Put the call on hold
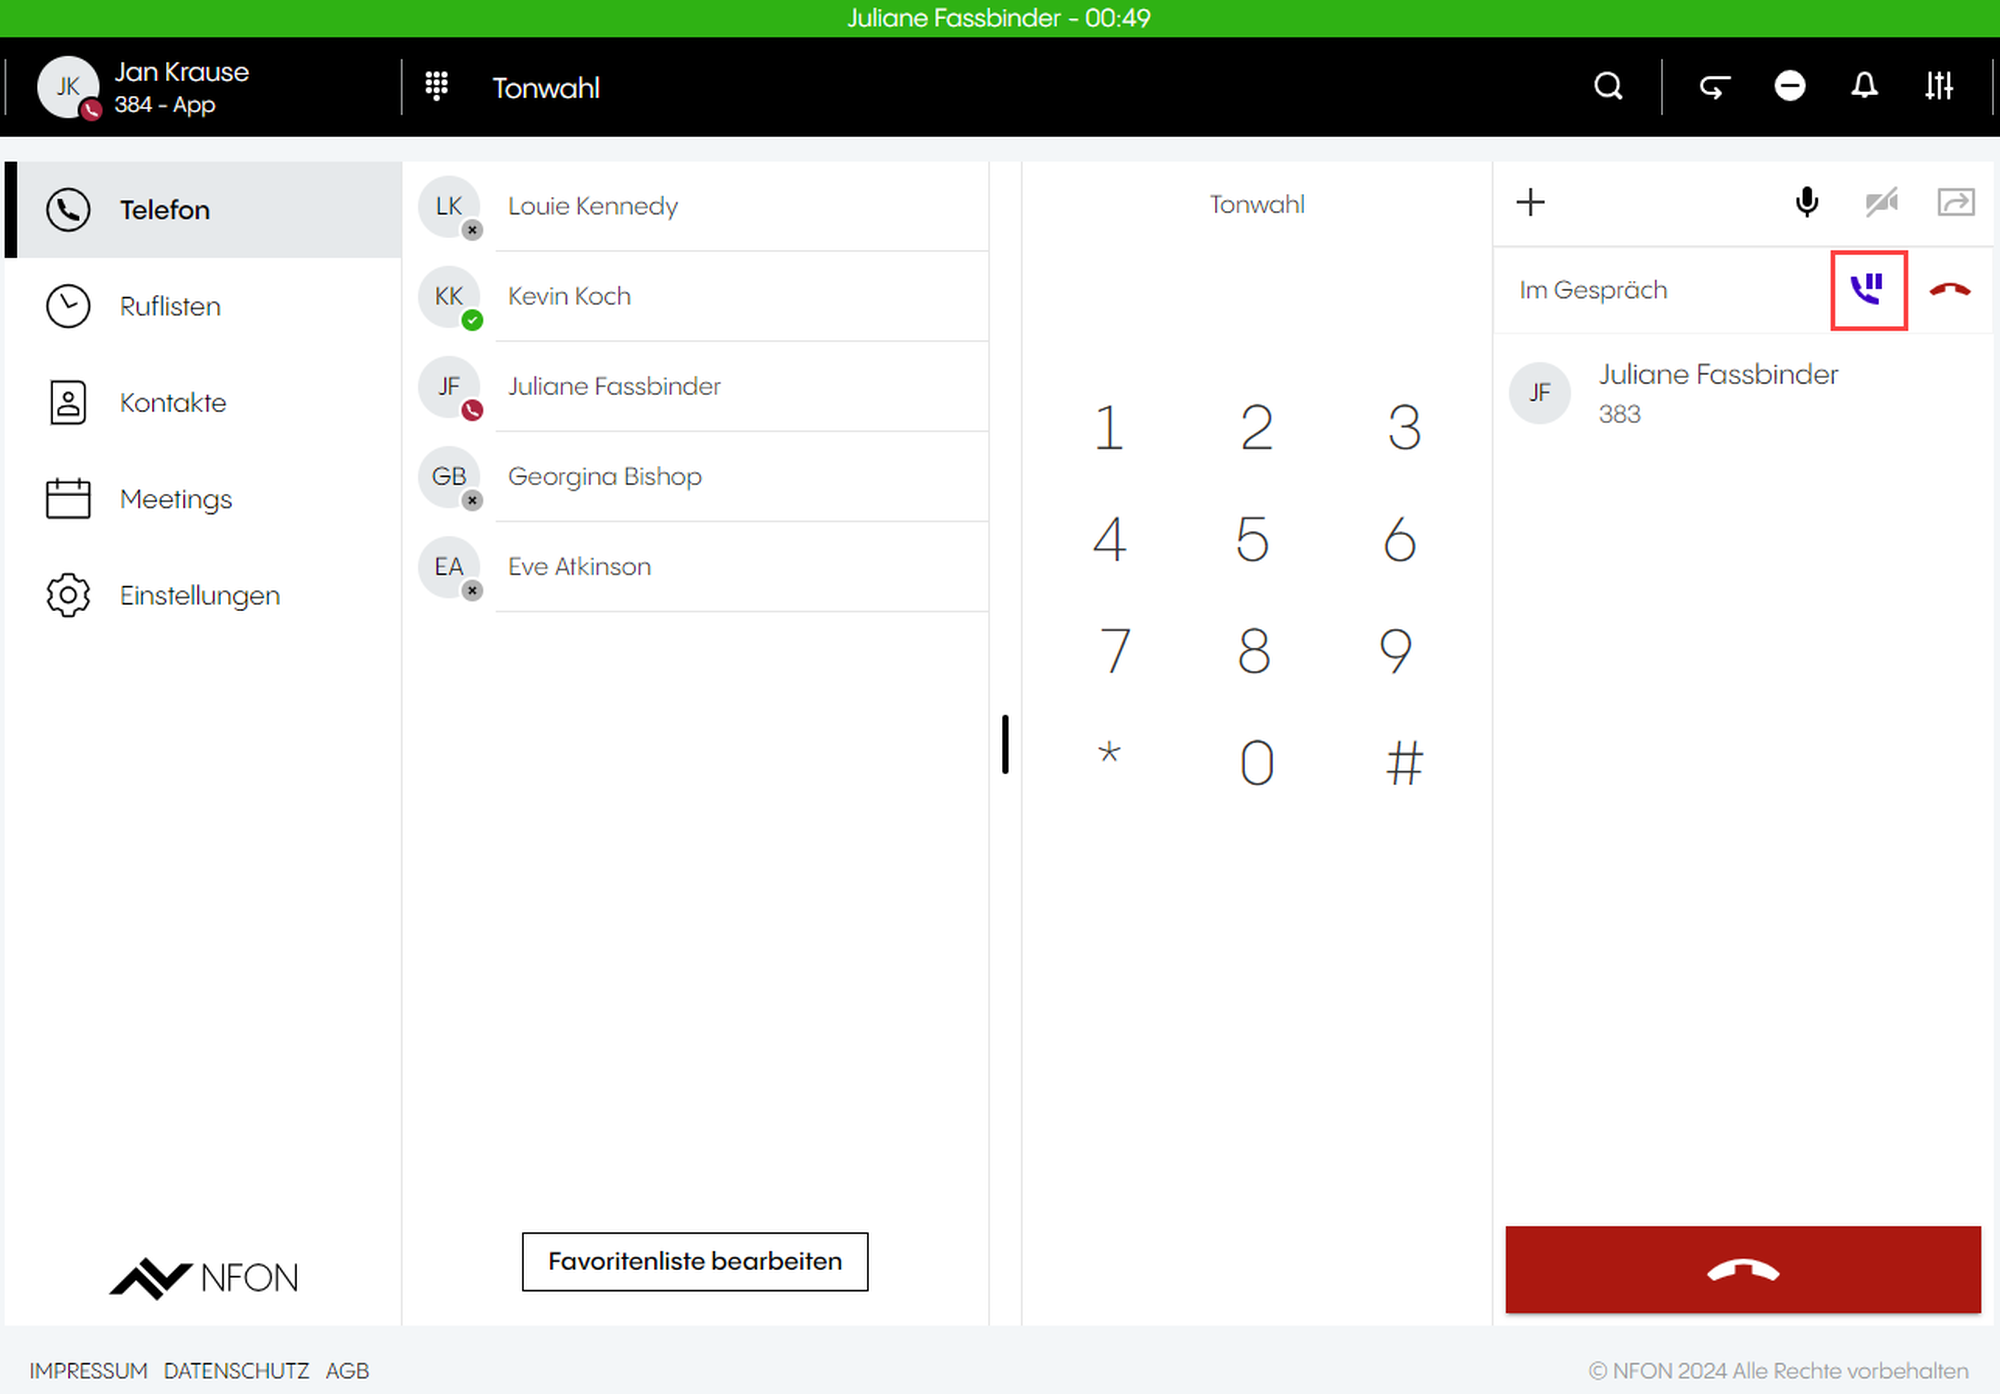Image resolution: width=2000 pixels, height=1394 pixels. 1868,290
